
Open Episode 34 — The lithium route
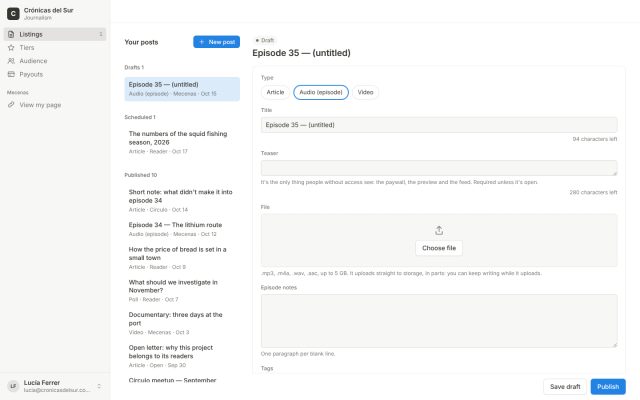click(182, 229)
